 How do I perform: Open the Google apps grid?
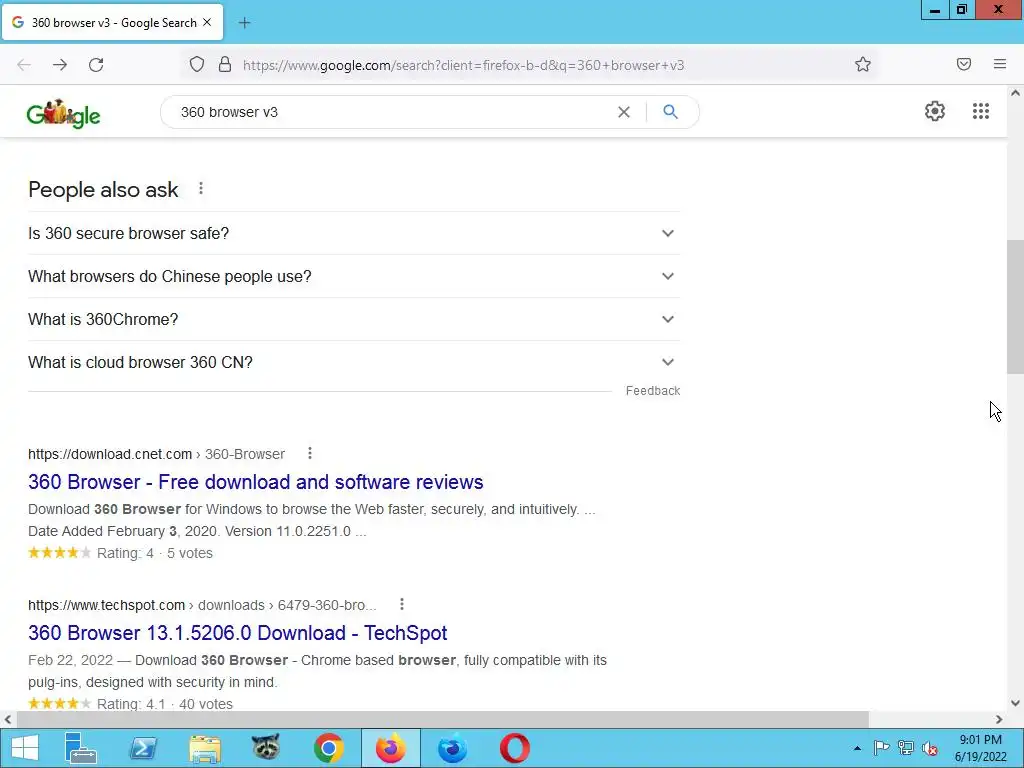click(x=981, y=111)
